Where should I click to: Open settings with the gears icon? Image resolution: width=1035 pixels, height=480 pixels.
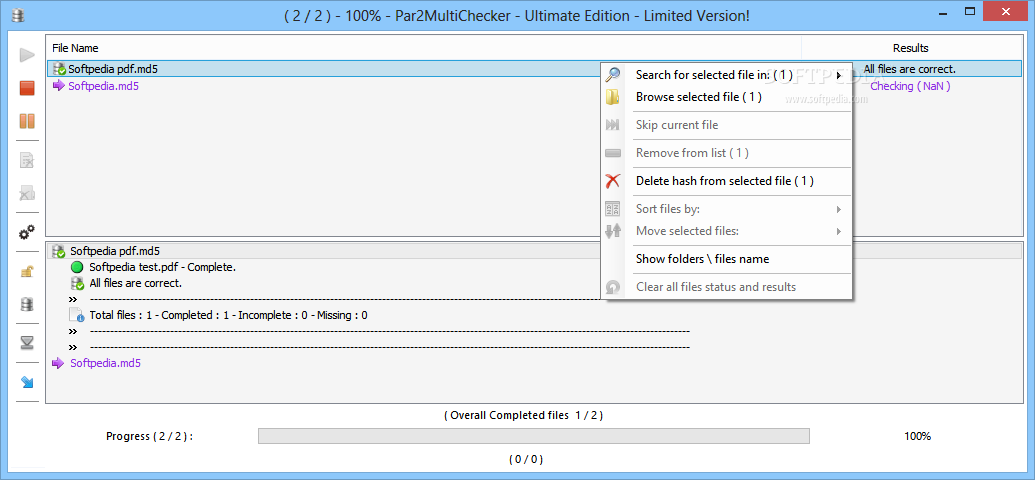(27, 232)
